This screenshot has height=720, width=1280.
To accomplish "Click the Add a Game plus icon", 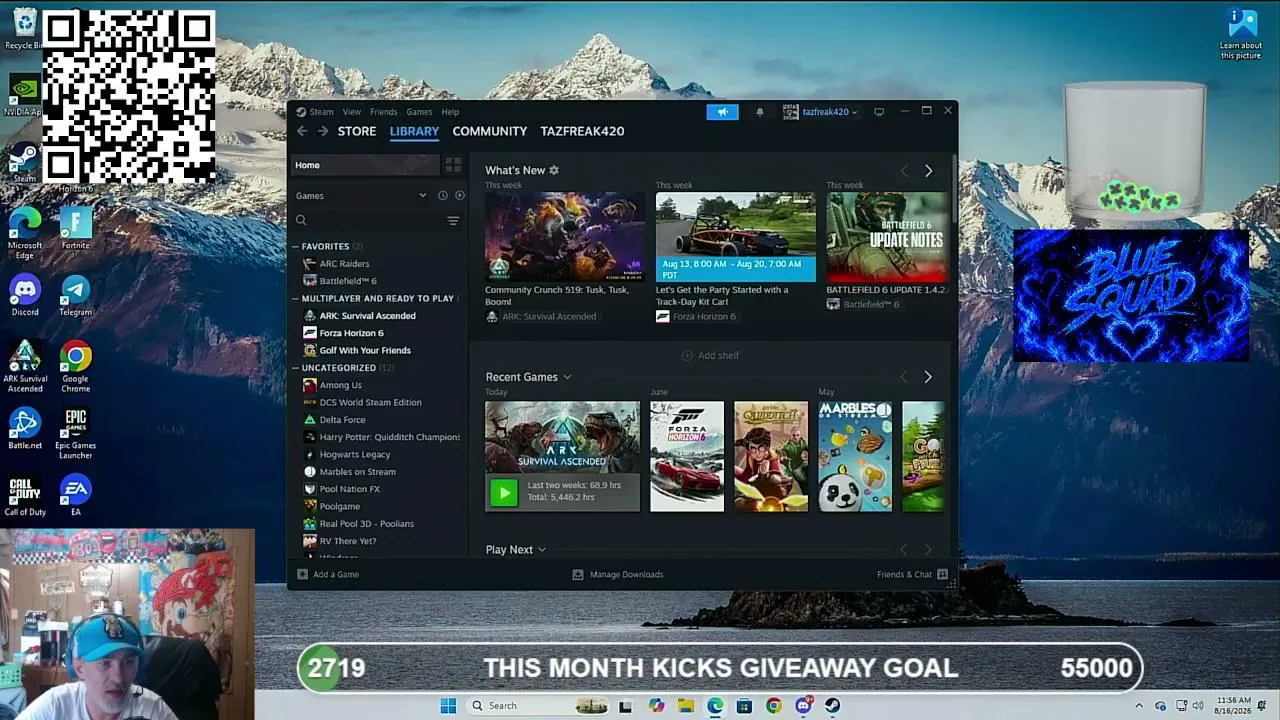I will pyautogui.click(x=303, y=575).
